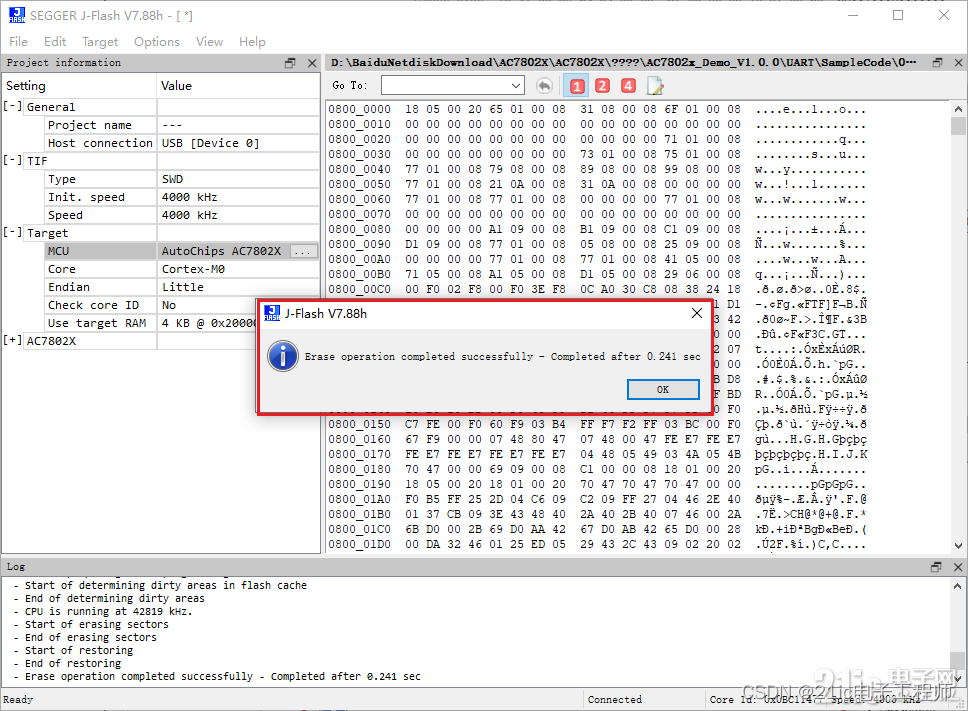Close the hex data file window
The image size is (968, 711).
coord(959,62)
